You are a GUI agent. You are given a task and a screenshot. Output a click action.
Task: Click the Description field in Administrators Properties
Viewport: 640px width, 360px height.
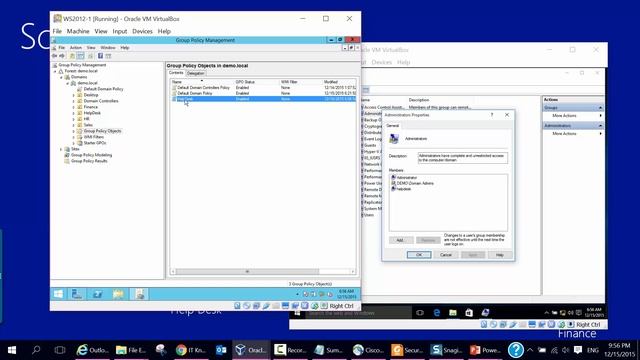462,158
